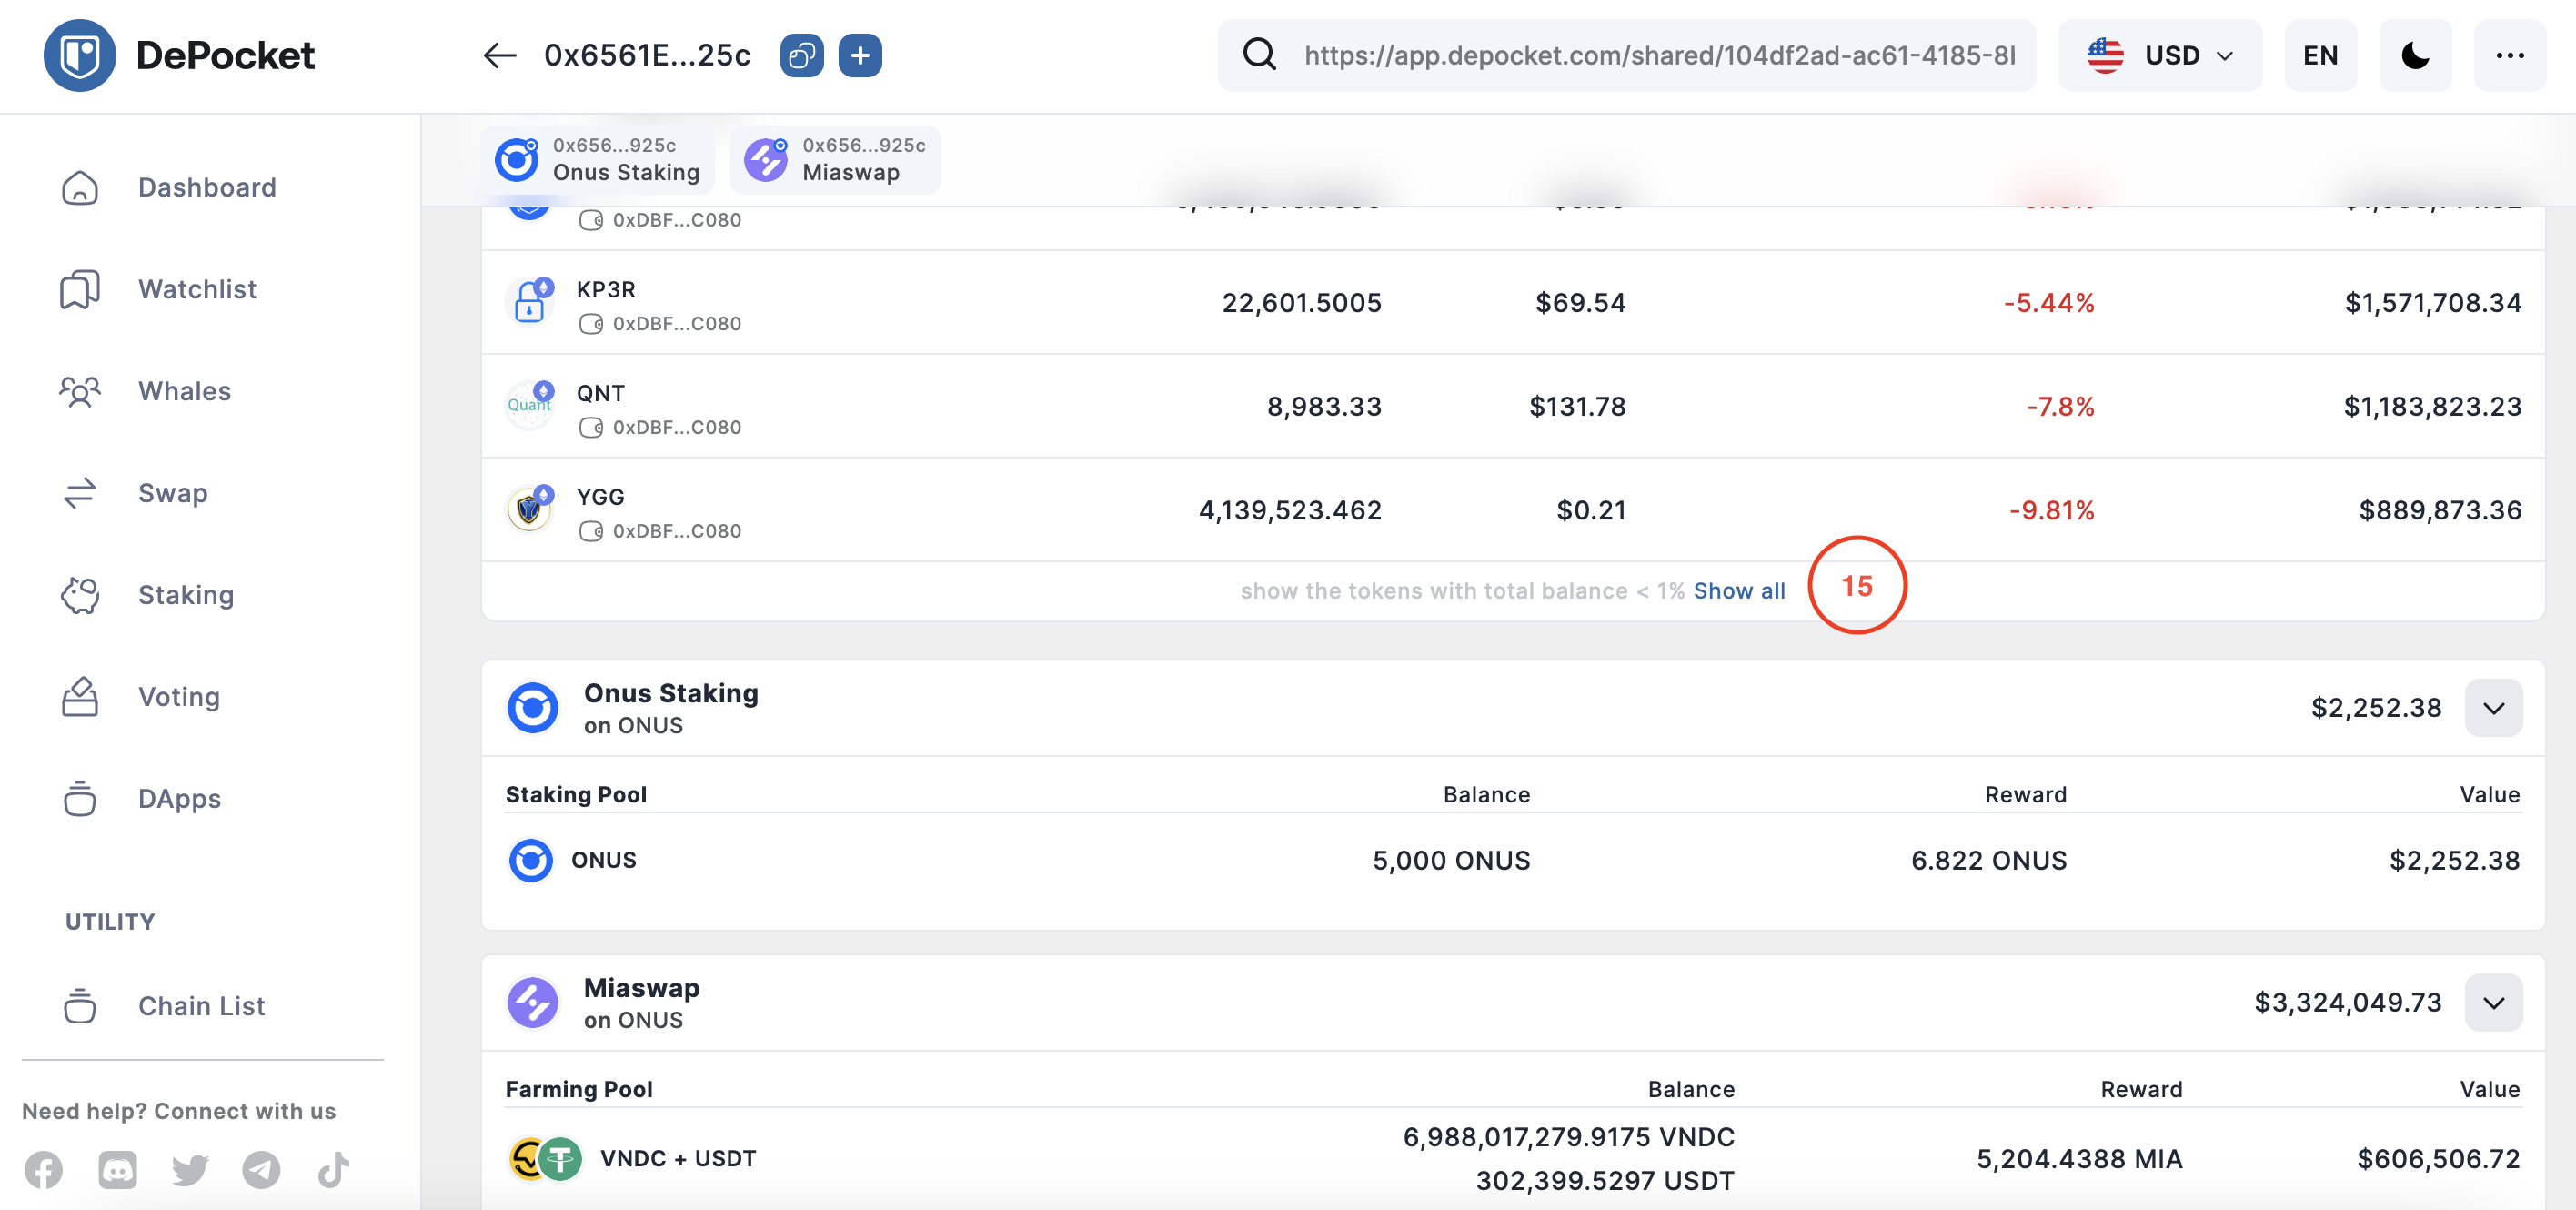Screen dimensions: 2576x1210
Task: Open the Facebook social link
Action: tap(44, 1169)
